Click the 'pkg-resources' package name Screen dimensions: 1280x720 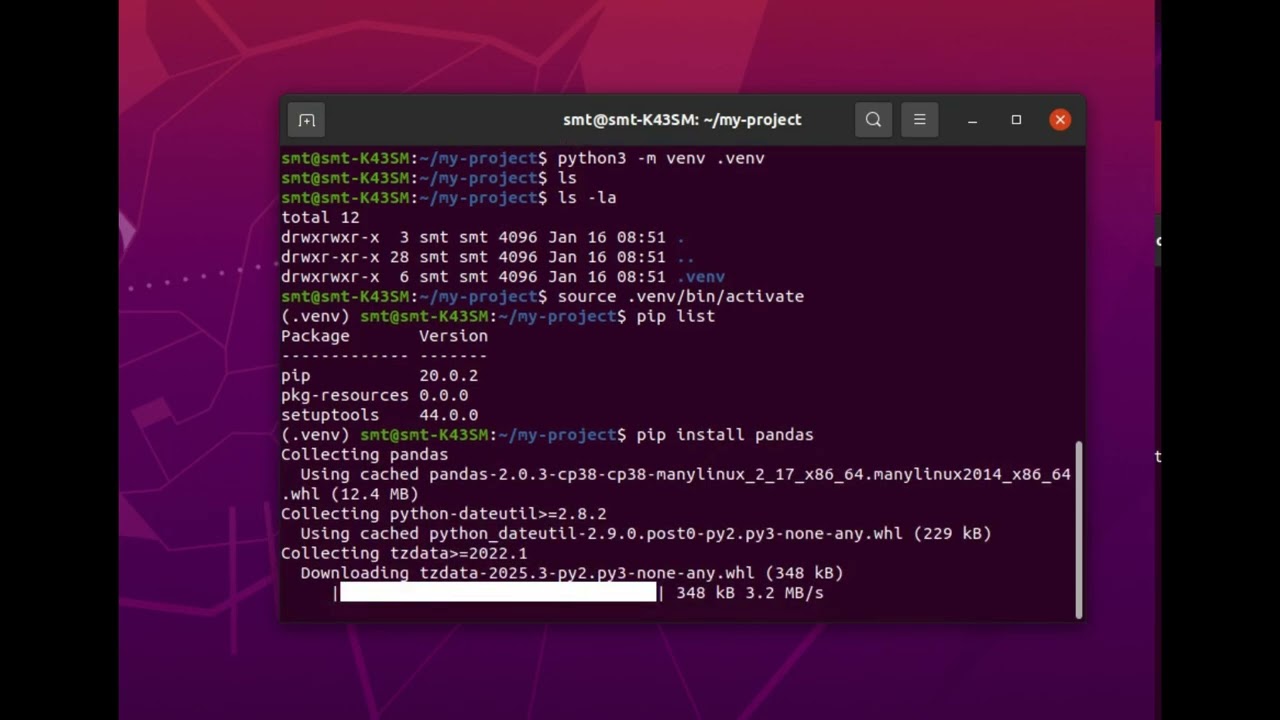345,395
